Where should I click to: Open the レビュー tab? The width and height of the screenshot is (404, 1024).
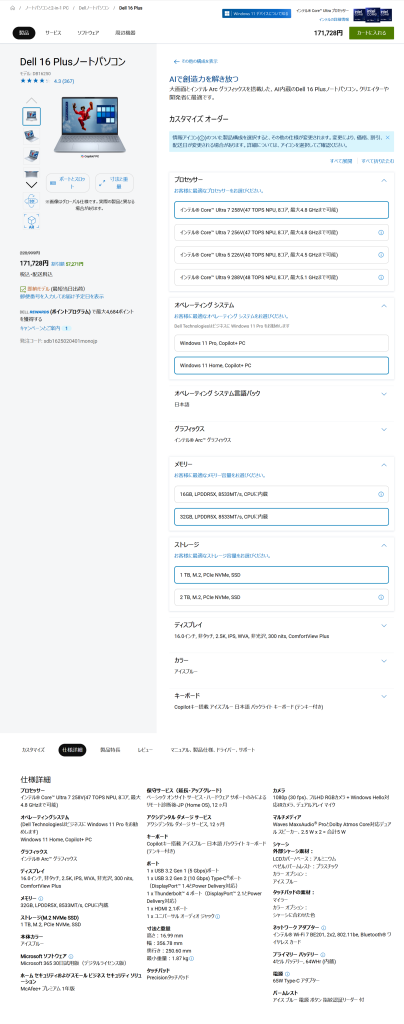click(145, 750)
